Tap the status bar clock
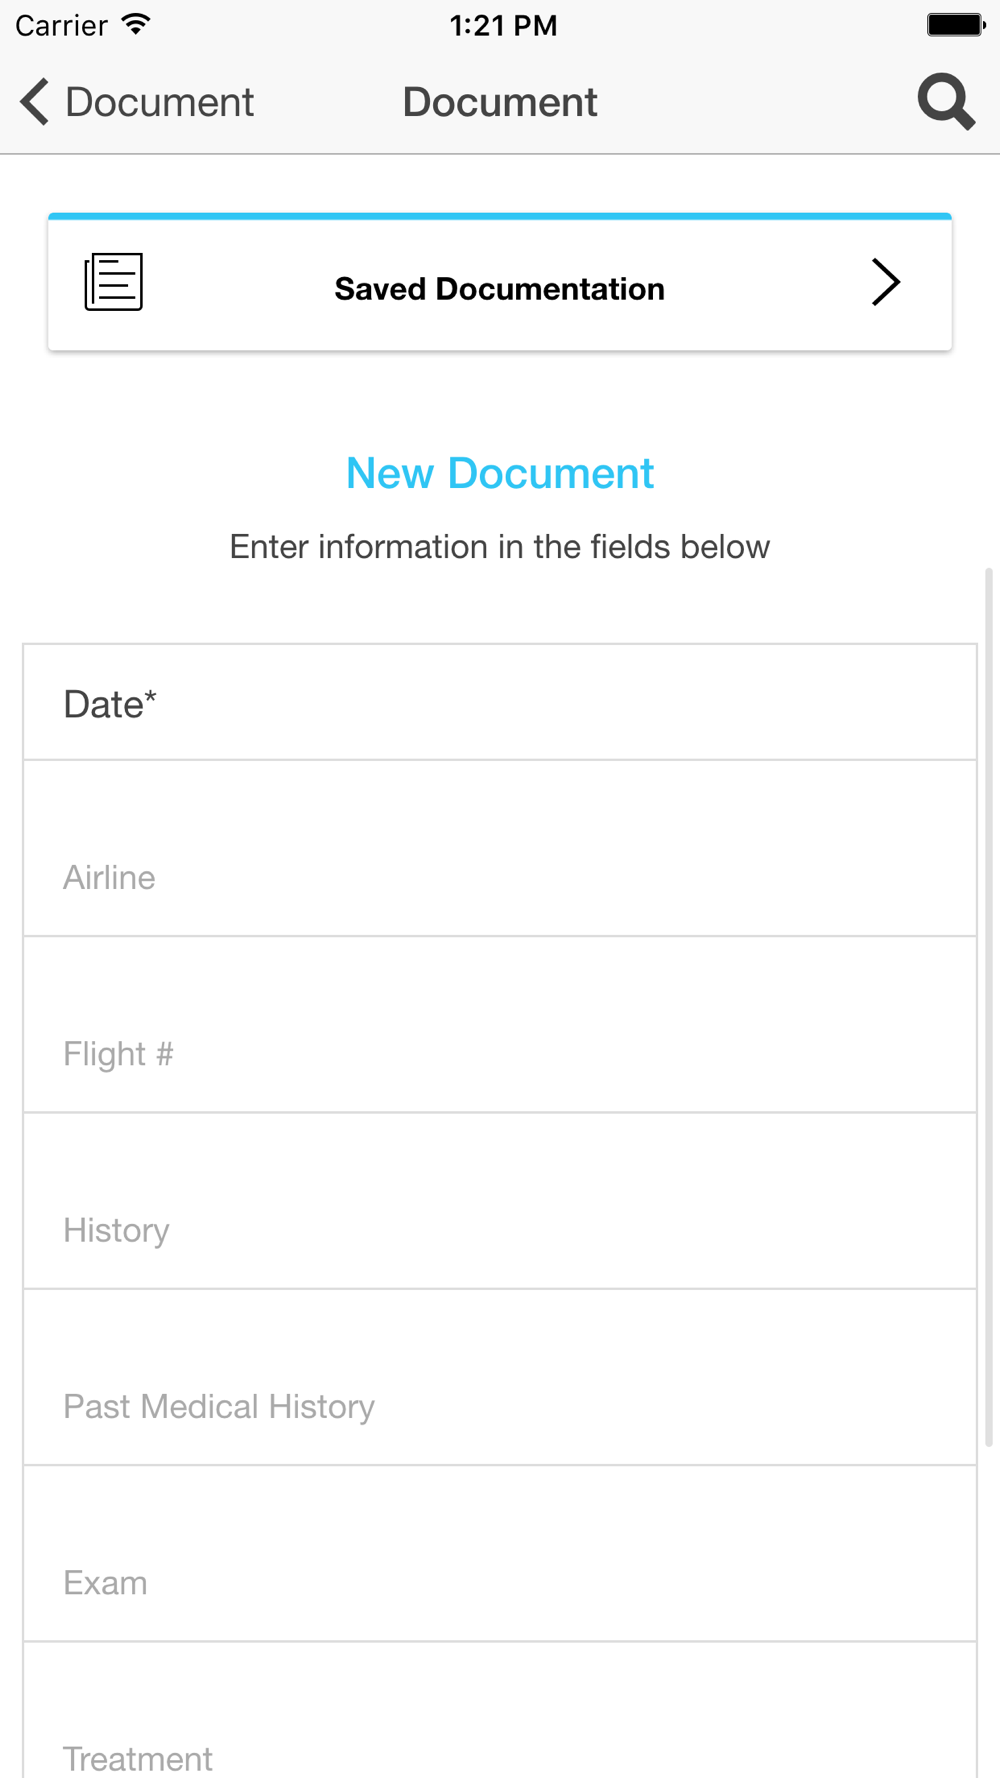The height and width of the screenshot is (1778, 1000). click(503, 25)
